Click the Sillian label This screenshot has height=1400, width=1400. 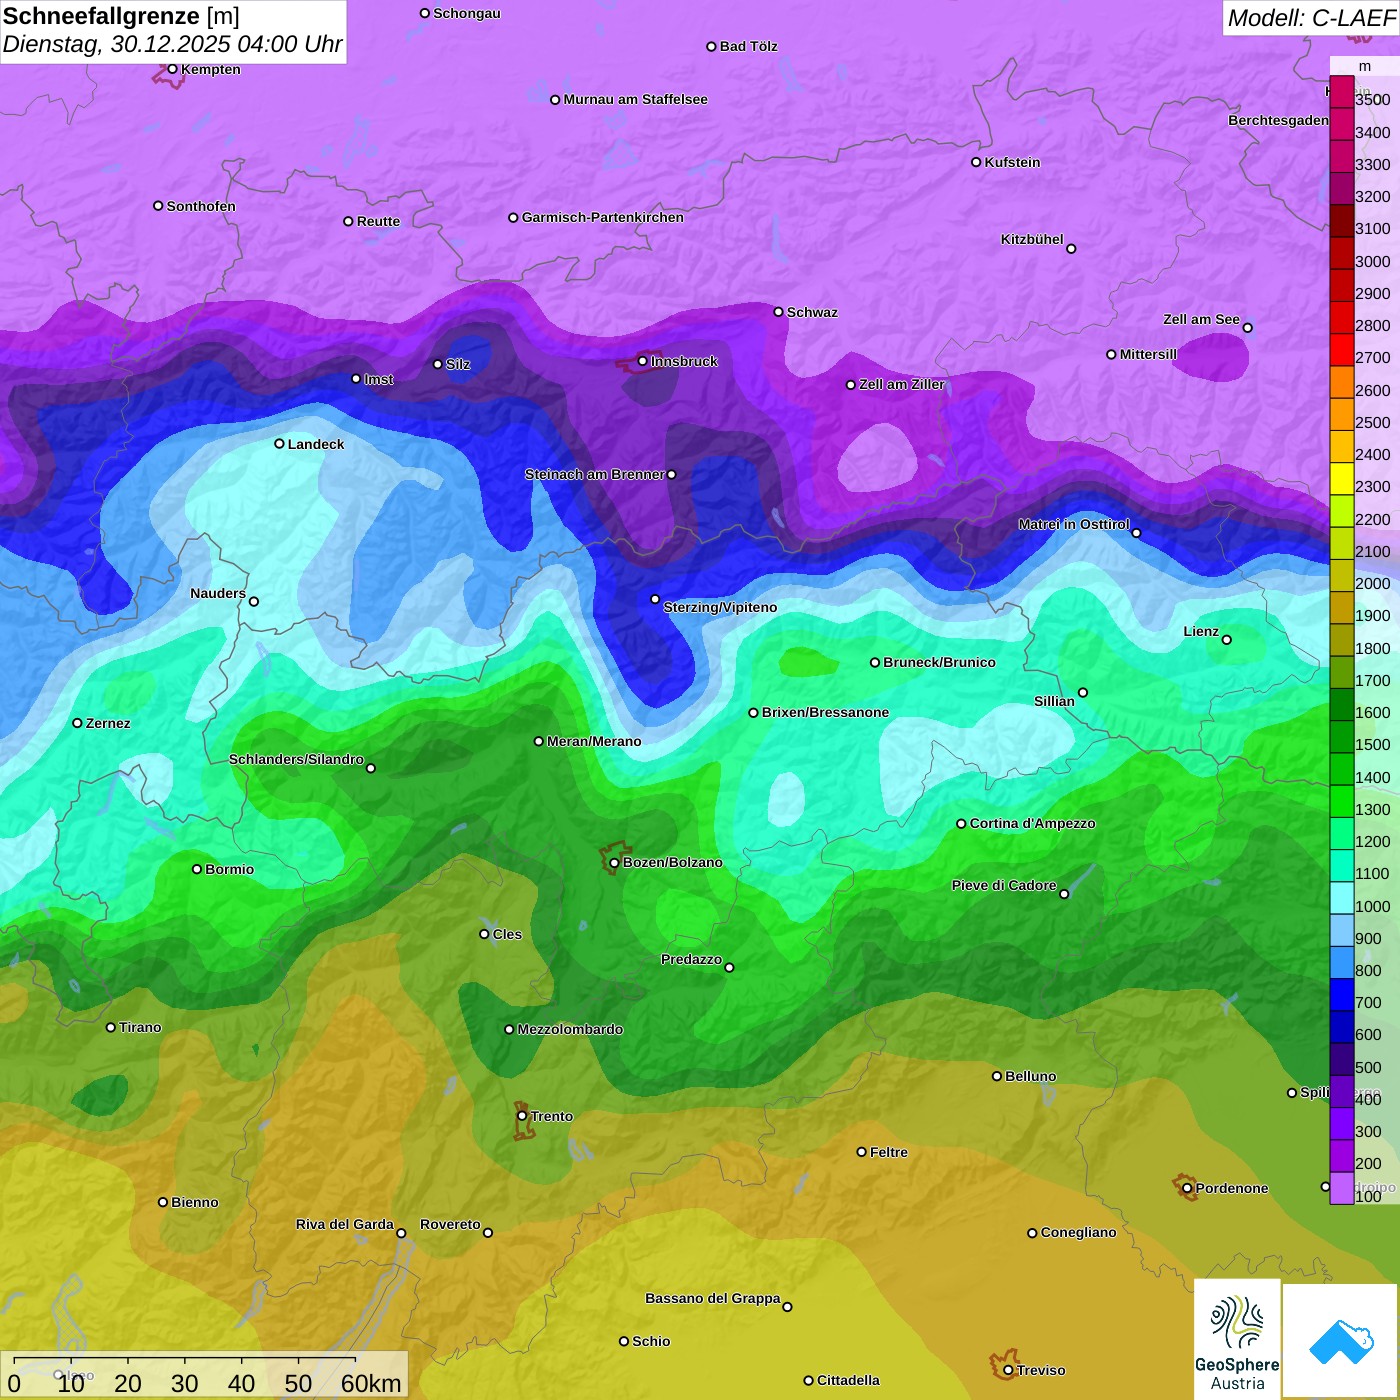1054,701
